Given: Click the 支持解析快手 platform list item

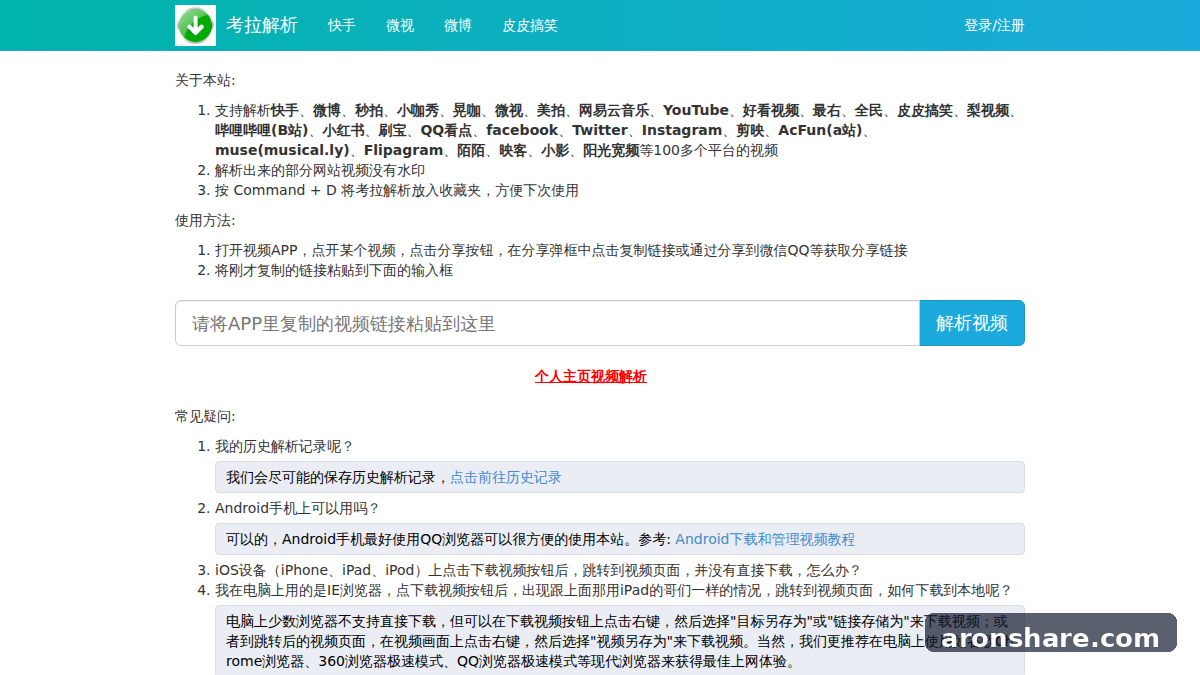Looking at the screenshot, I should tap(620, 130).
